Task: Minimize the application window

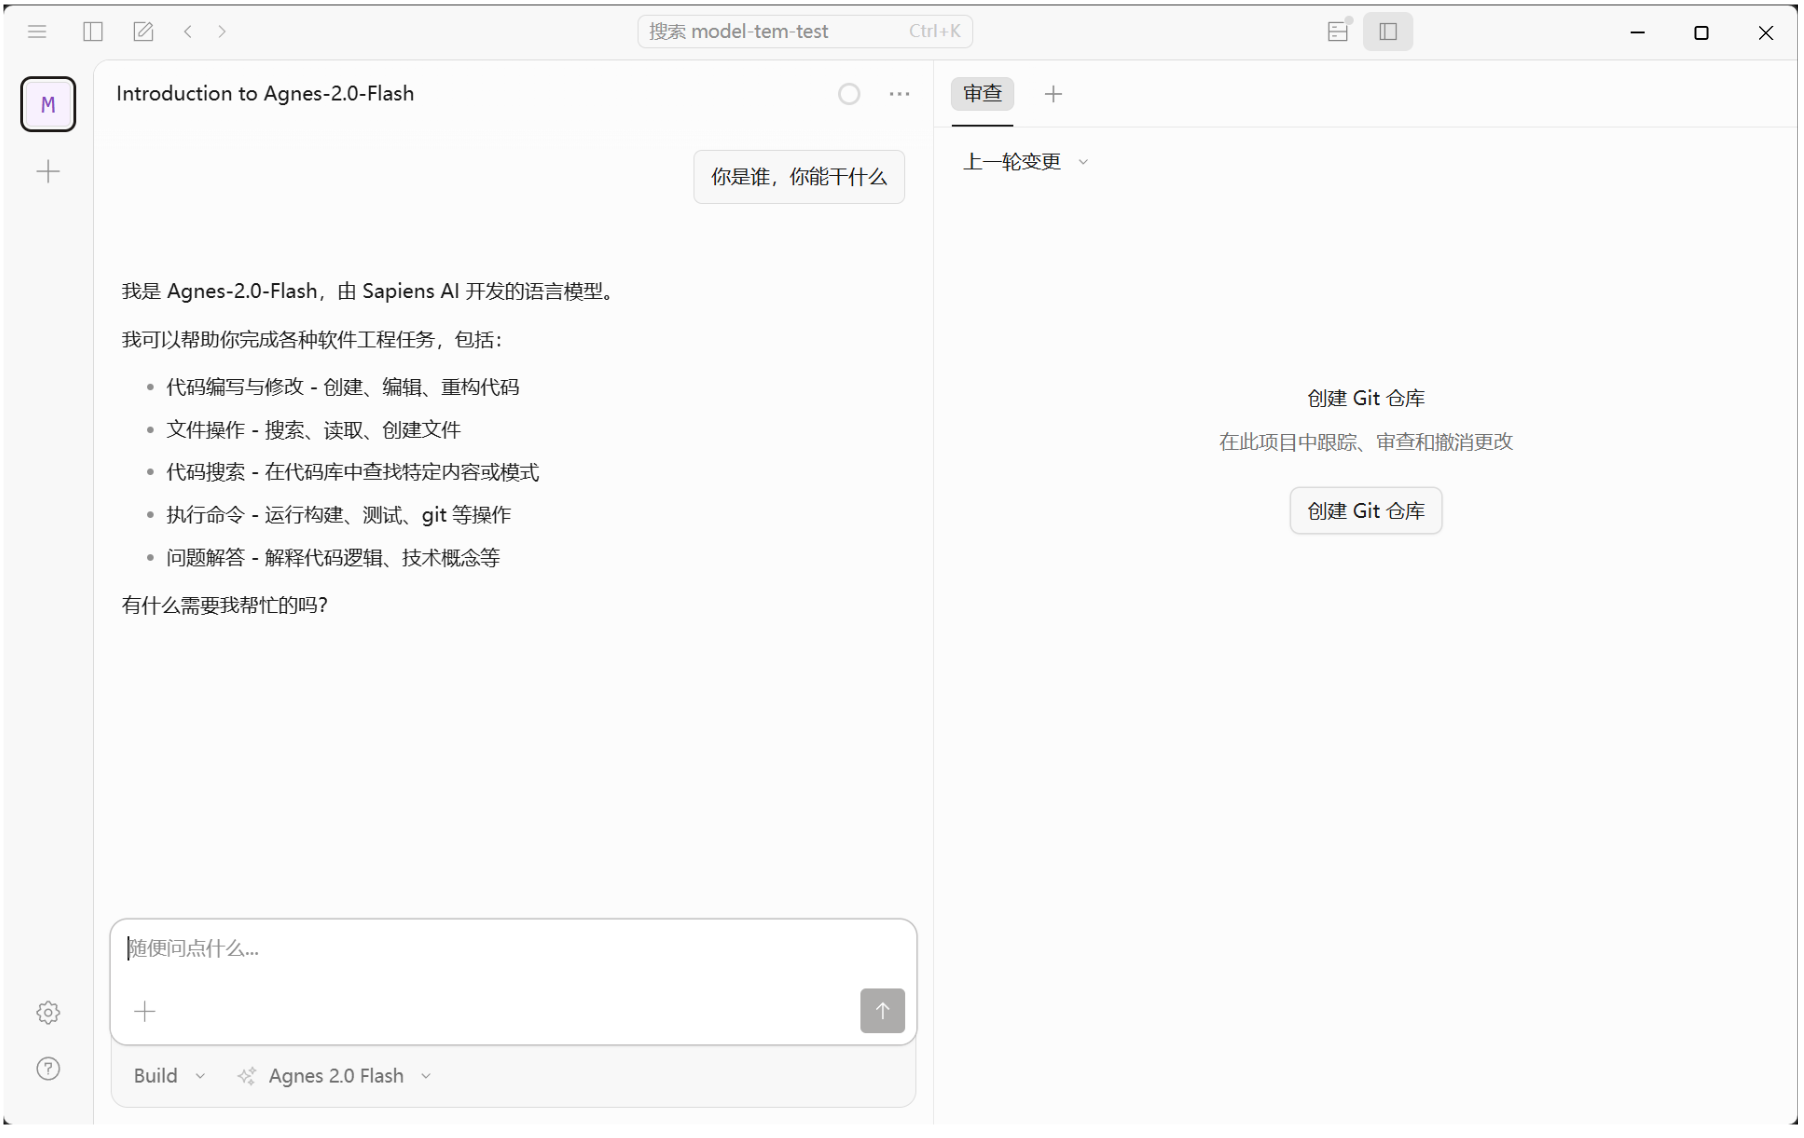Action: coord(1637,32)
